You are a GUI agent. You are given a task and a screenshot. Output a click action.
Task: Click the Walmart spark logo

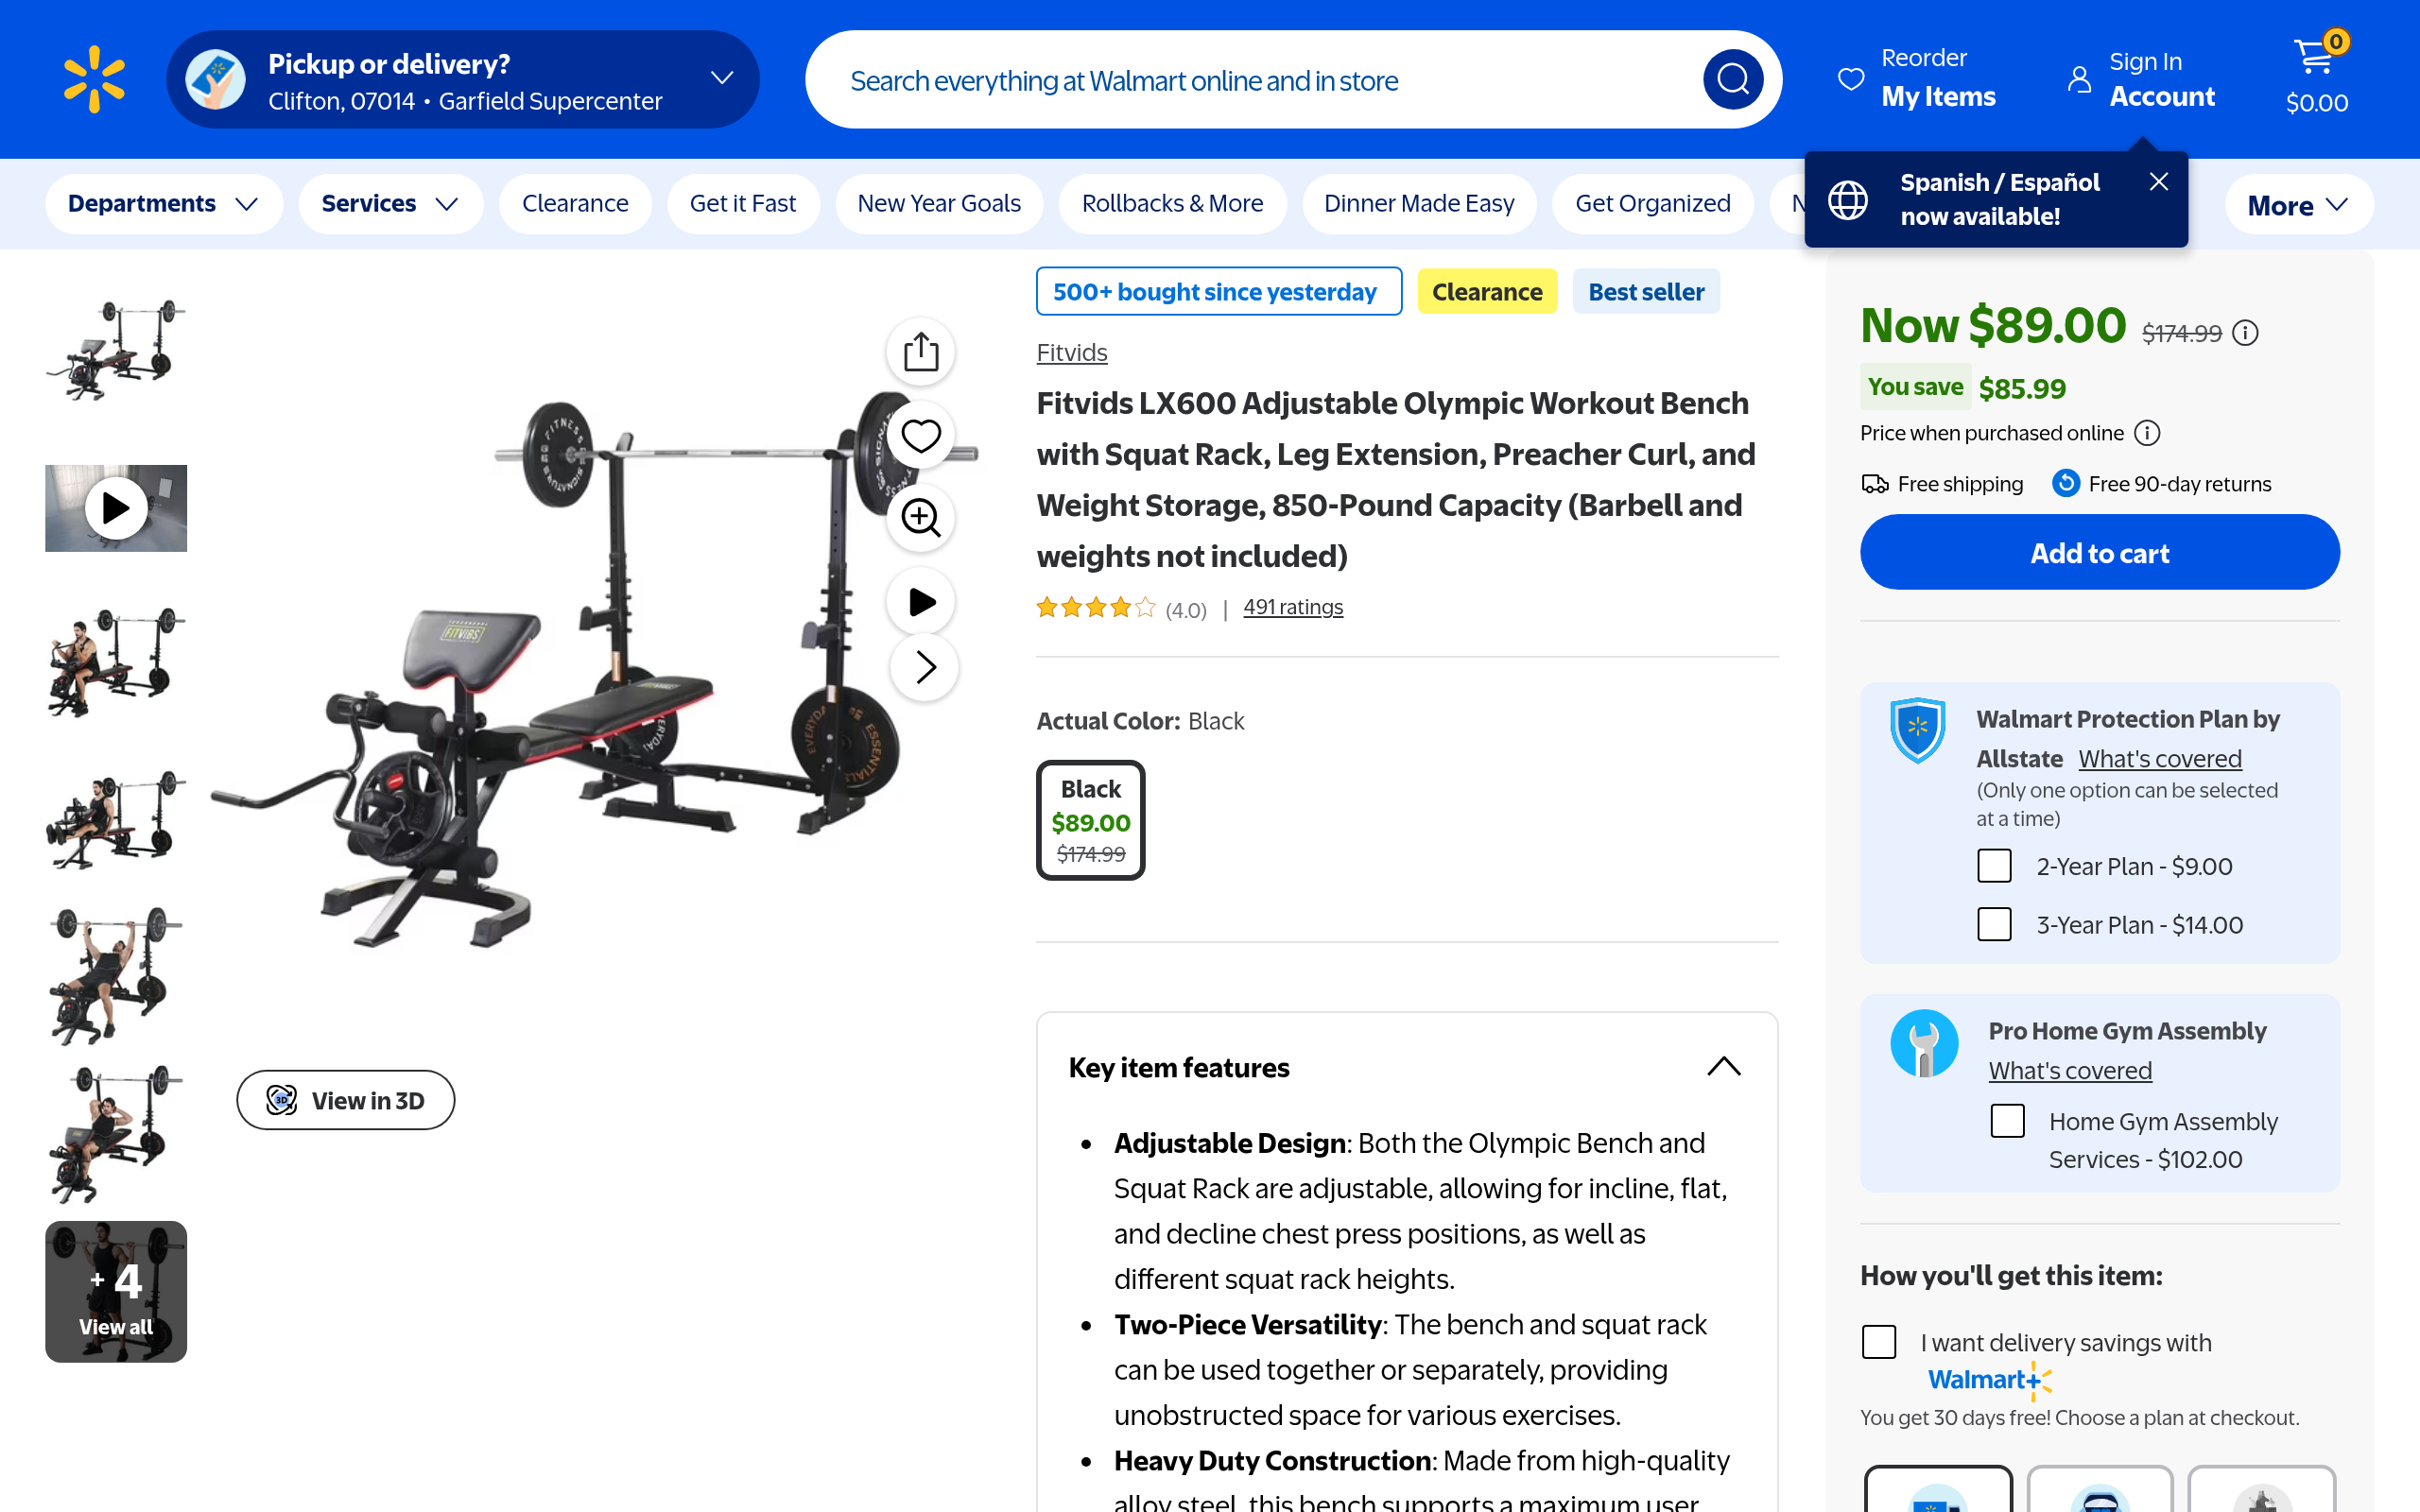coord(94,79)
